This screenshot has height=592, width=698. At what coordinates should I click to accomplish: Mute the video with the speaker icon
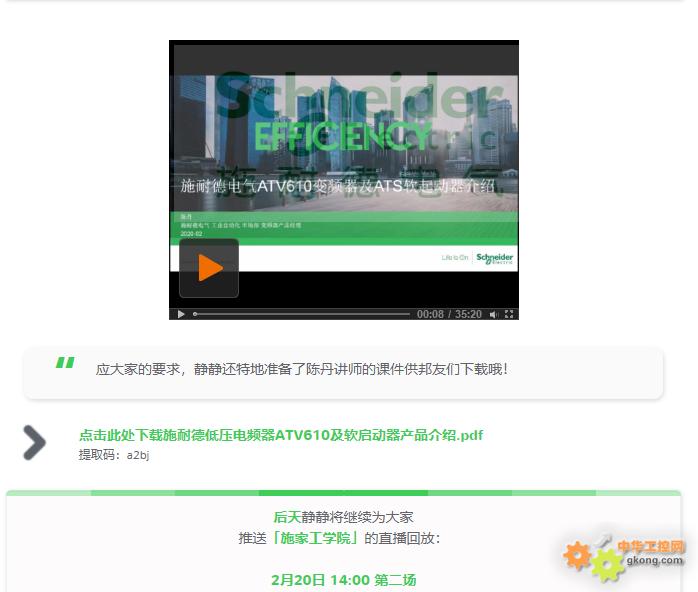coord(494,314)
